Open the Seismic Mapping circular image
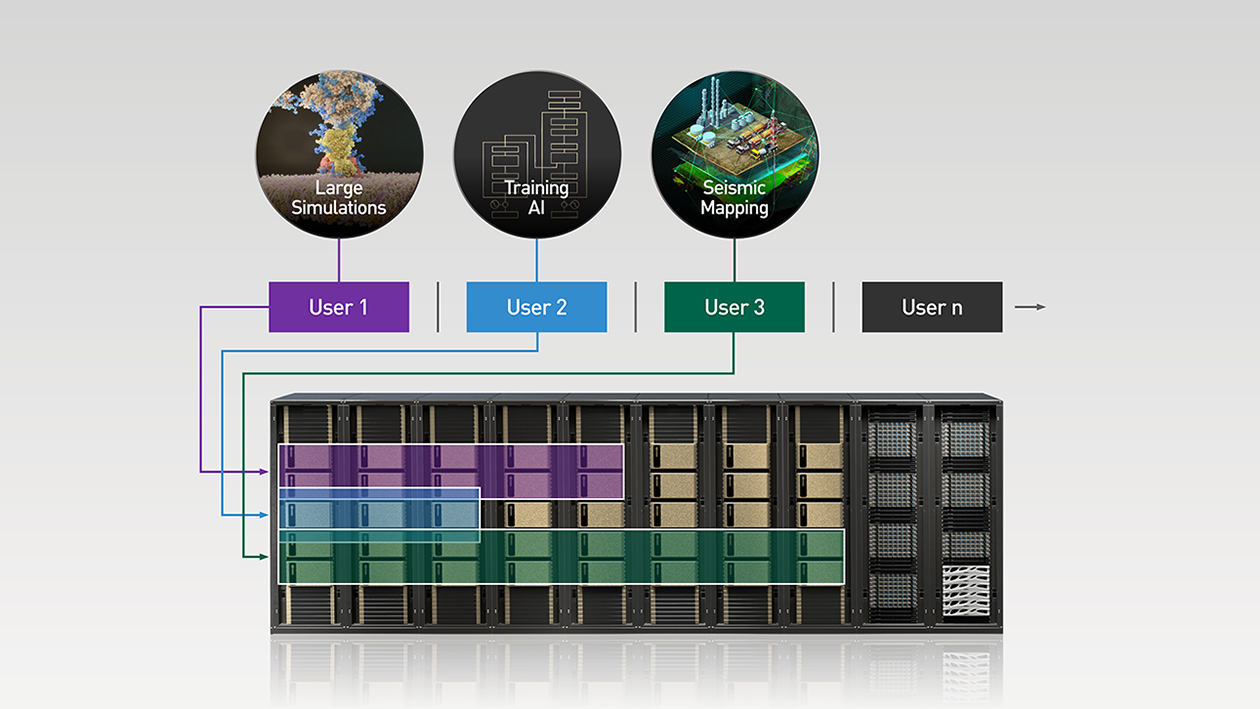1260x709 pixels. pyautogui.click(x=735, y=153)
